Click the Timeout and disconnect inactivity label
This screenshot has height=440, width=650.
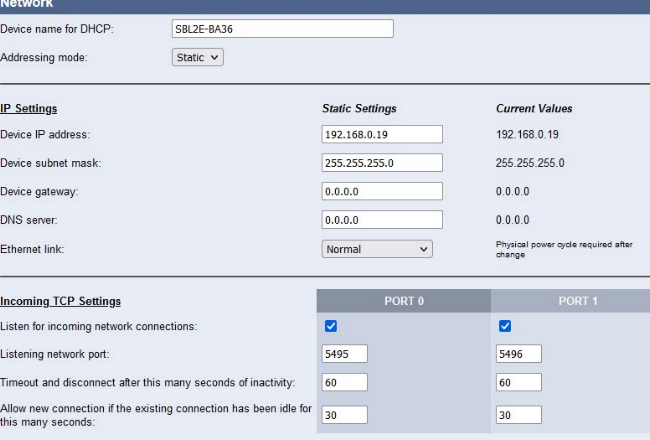point(148,382)
